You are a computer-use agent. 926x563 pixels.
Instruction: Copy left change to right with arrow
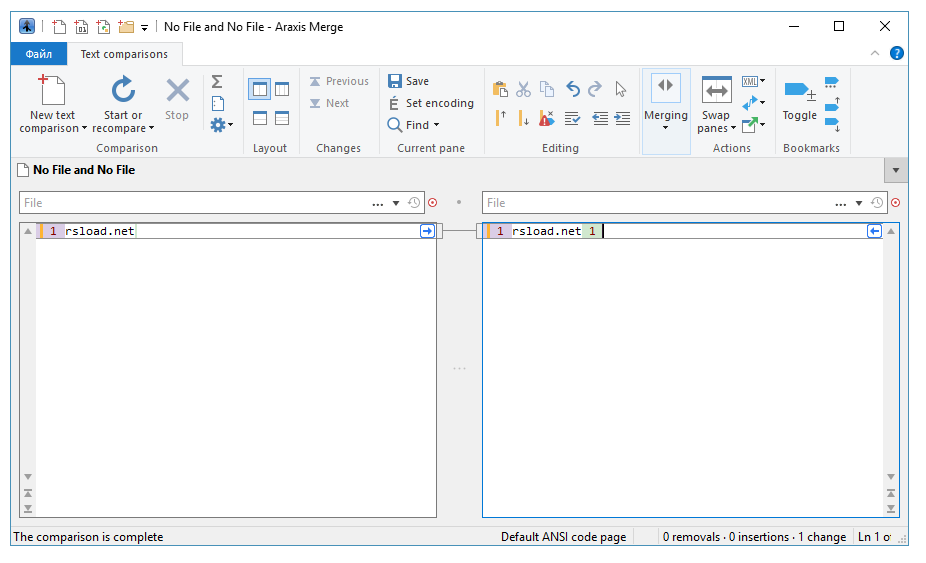pos(428,231)
